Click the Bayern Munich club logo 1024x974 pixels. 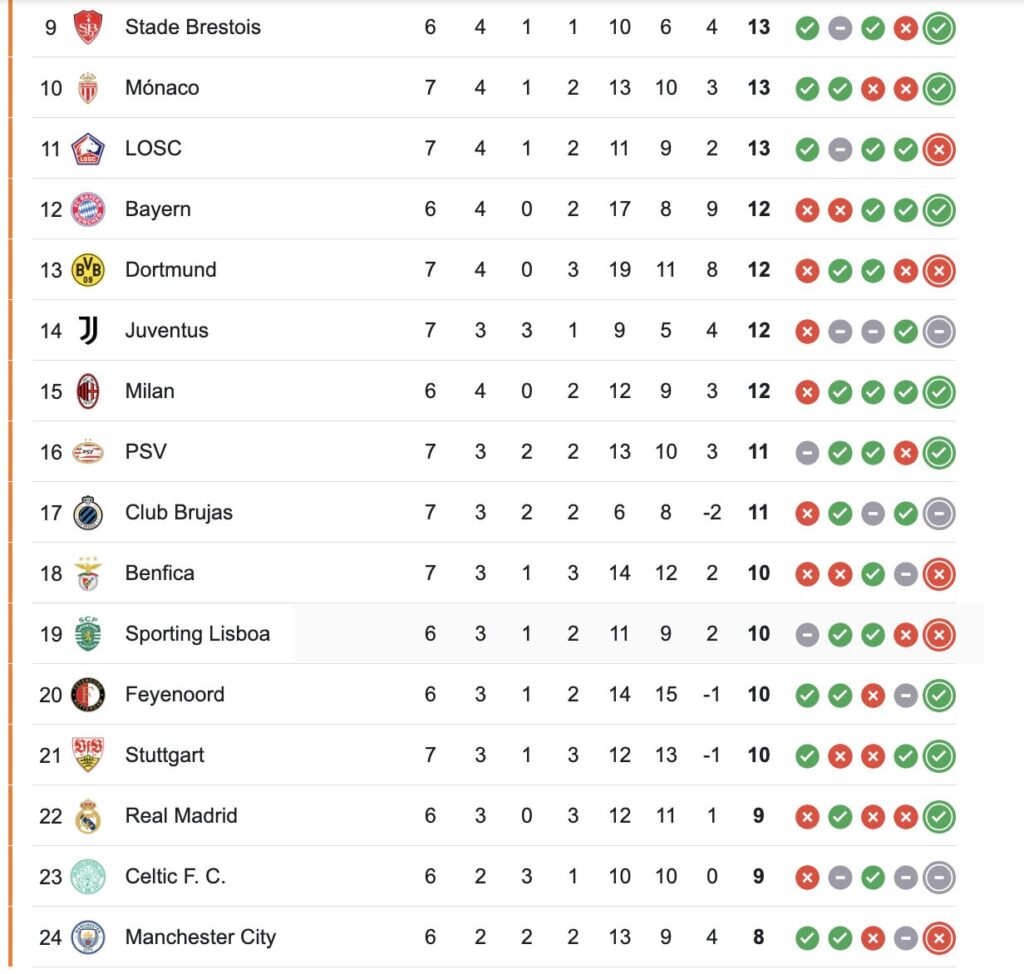coord(88,209)
